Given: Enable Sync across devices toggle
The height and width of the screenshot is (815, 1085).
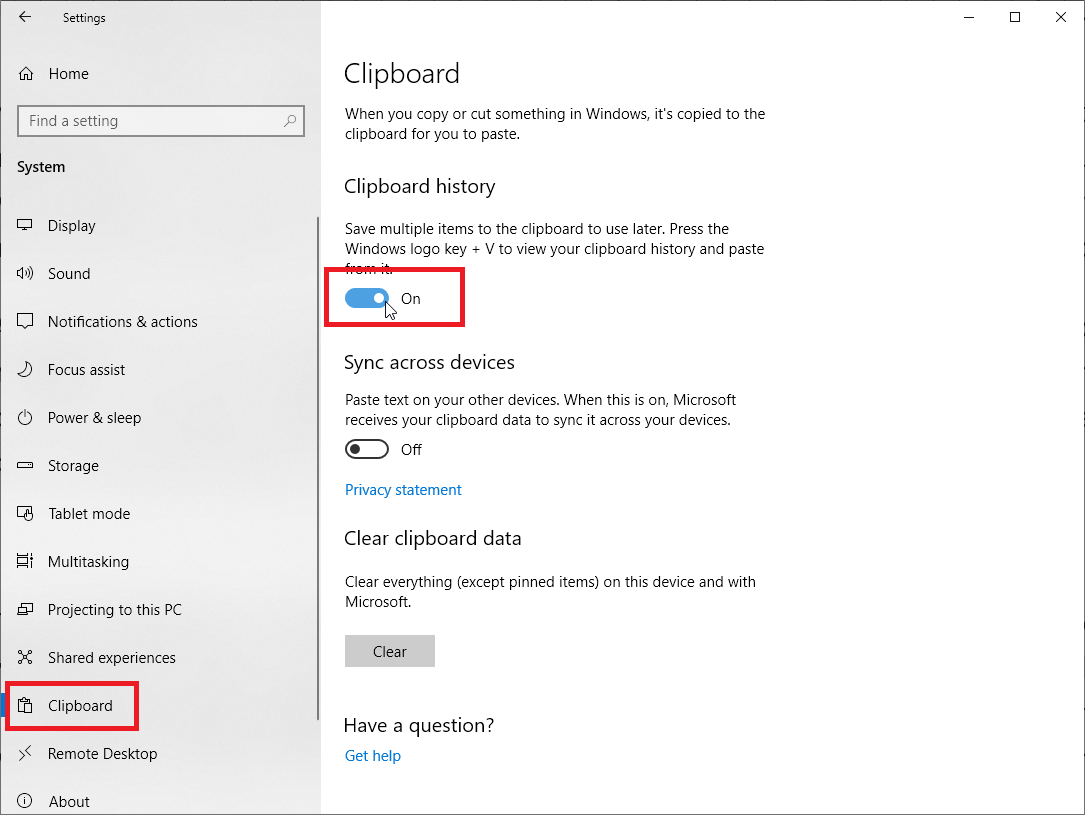Looking at the screenshot, I should (367, 450).
